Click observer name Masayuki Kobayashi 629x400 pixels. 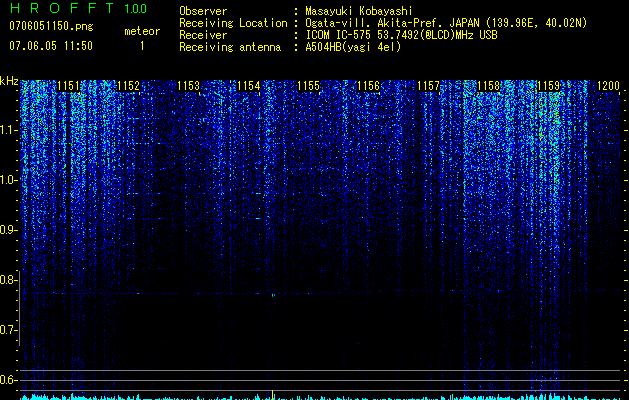(x=359, y=11)
